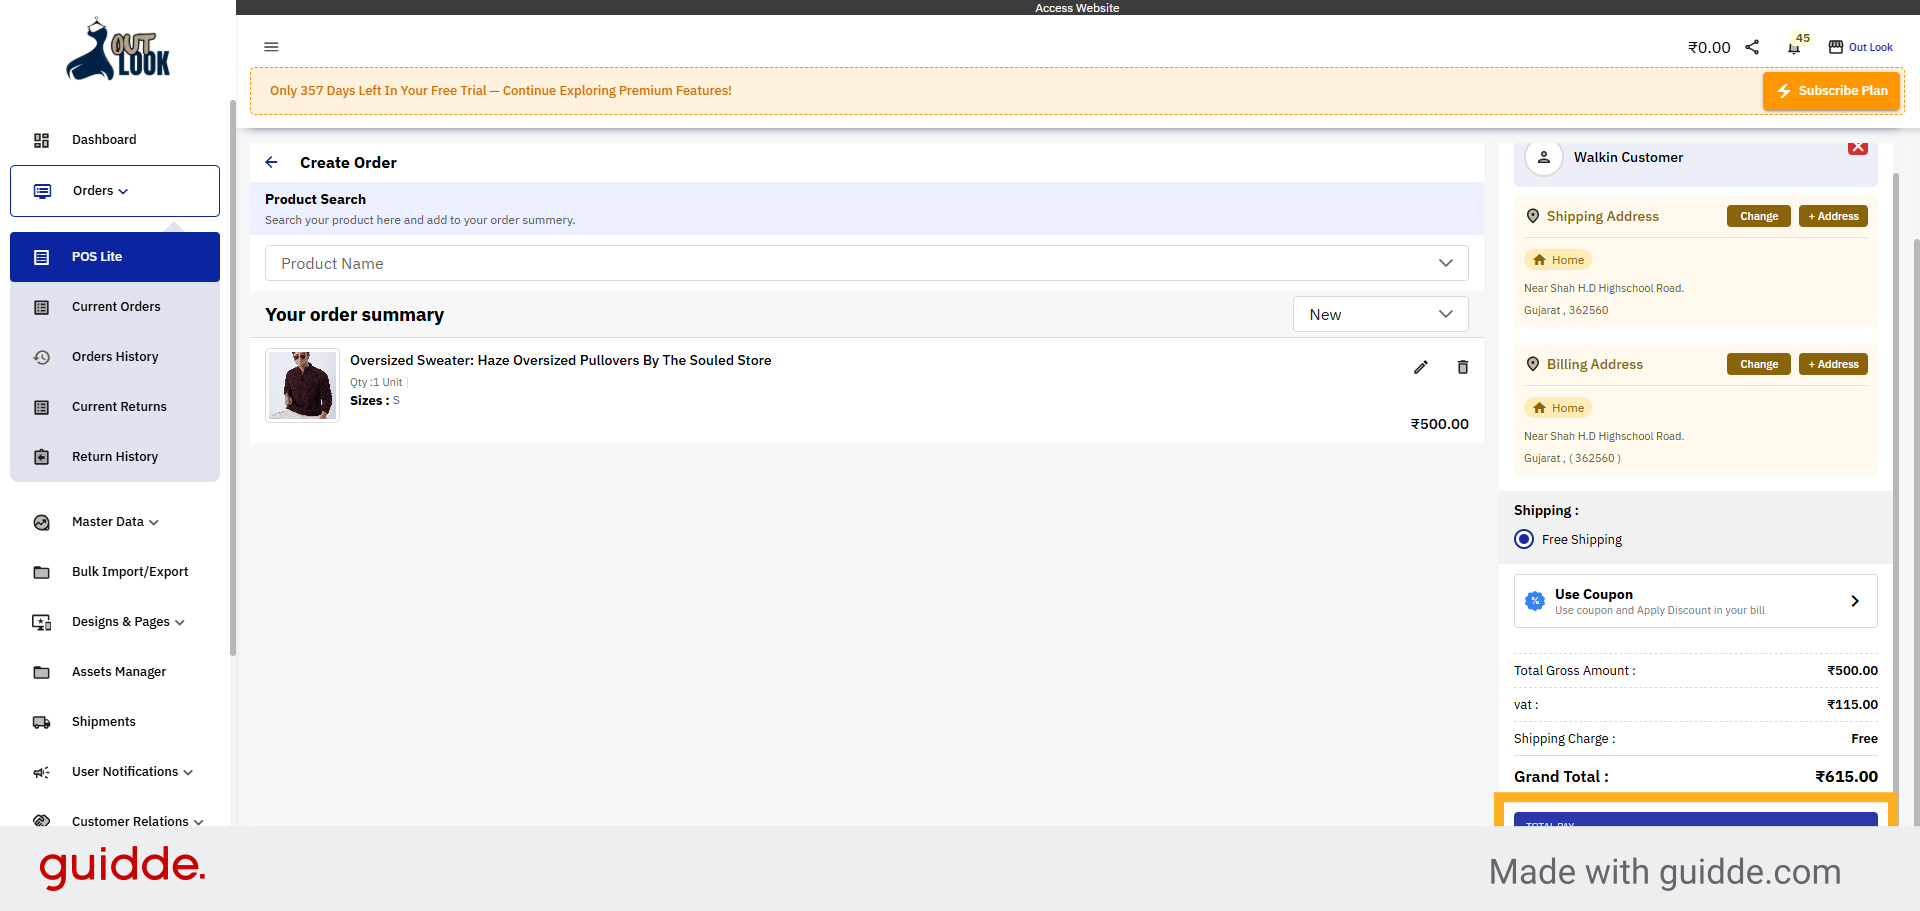Go to Current Orders
The image size is (1920, 911).
[115, 307]
